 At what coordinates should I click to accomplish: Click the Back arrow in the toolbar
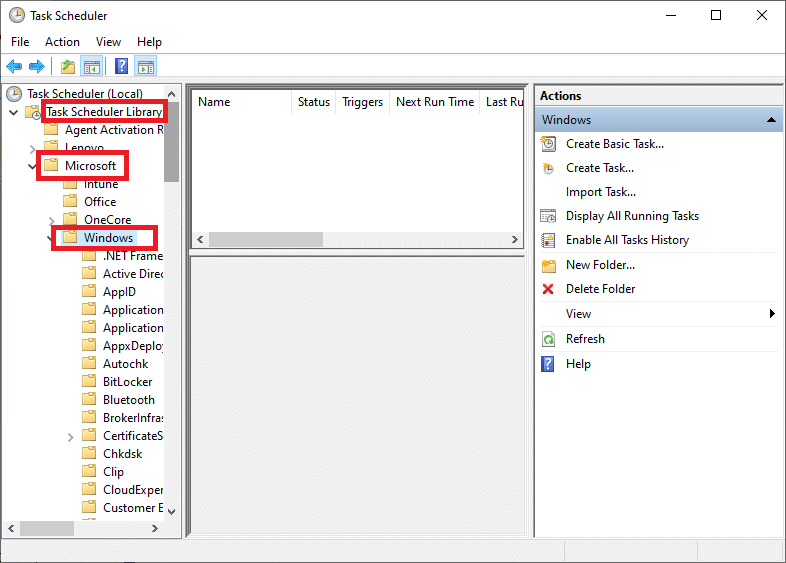point(14,67)
